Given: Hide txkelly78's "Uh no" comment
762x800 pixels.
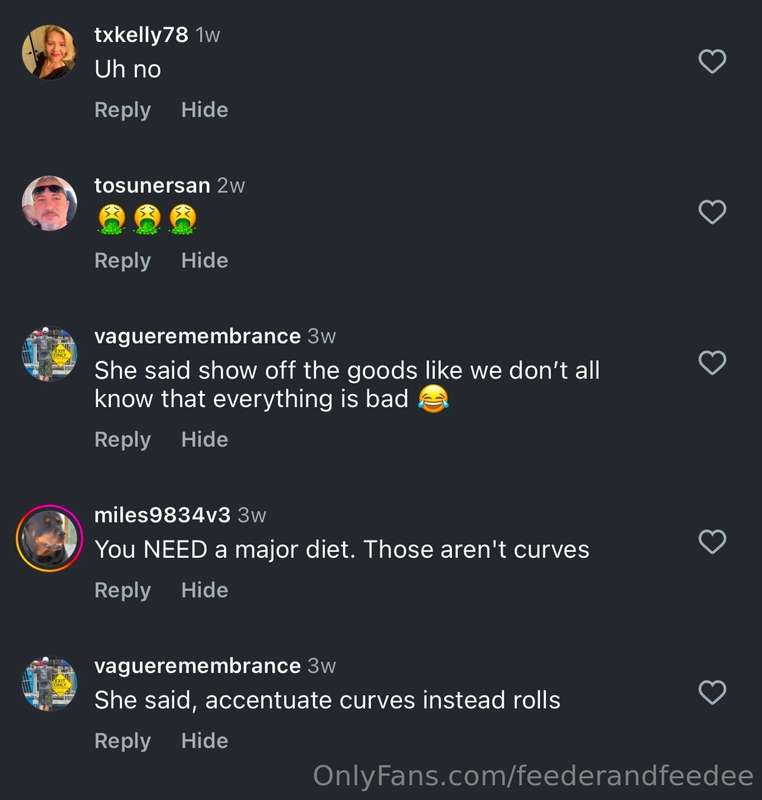Looking at the screenshot, I should tap(205, 110).
